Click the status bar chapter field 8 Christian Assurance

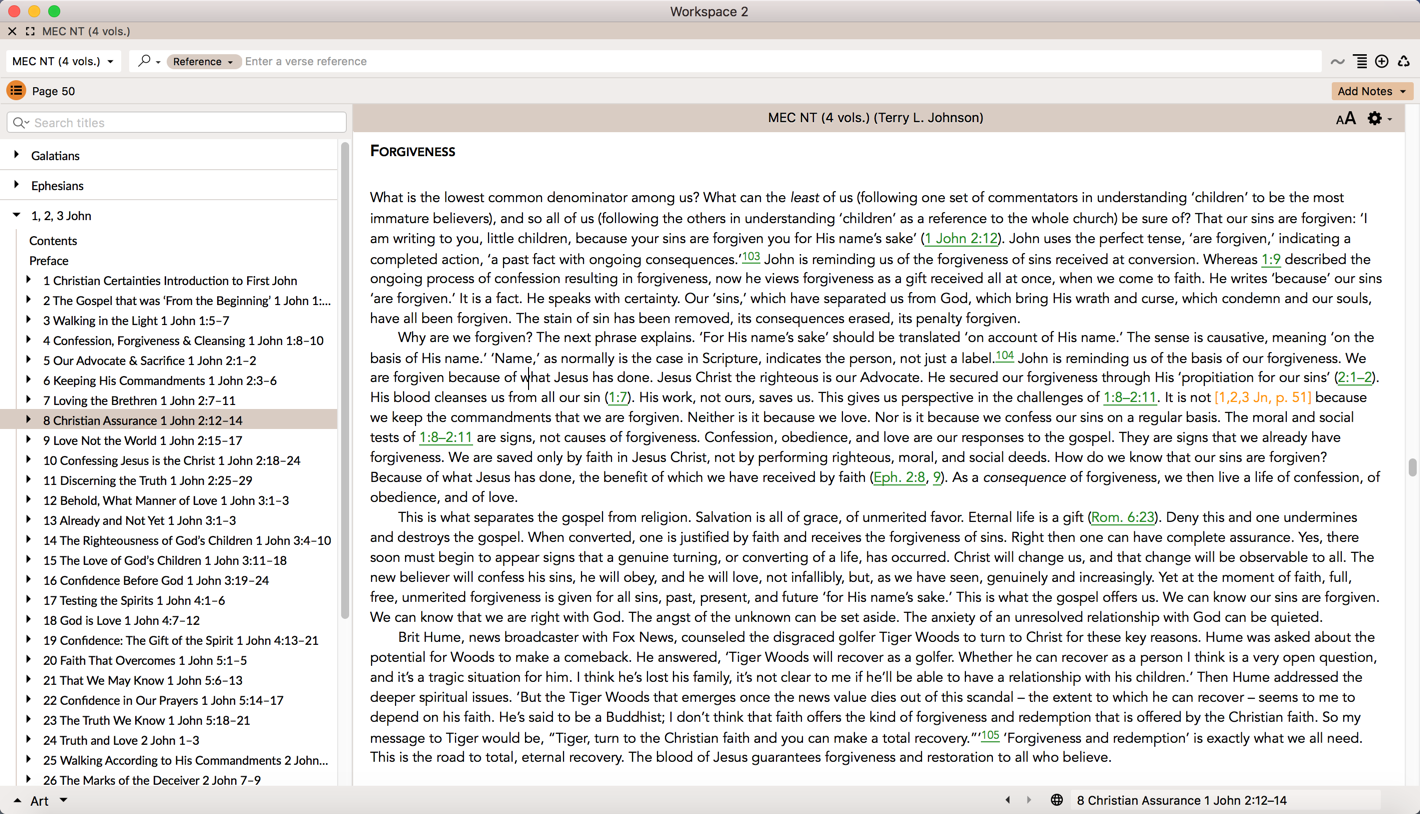point(1226,800)
